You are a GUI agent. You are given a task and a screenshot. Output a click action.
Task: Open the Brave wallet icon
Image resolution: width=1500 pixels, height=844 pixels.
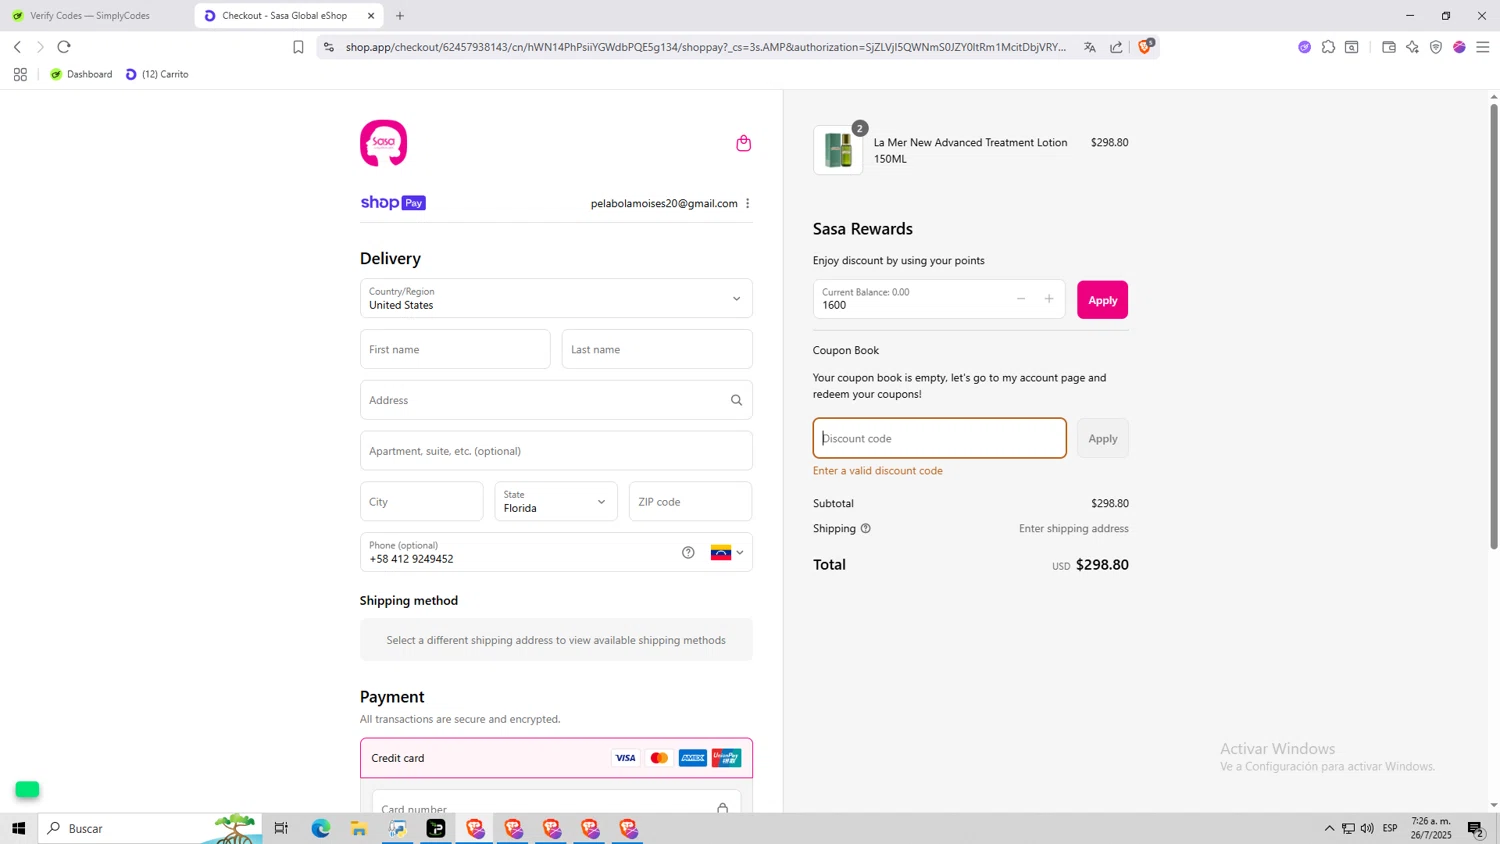click(1389, 47)
